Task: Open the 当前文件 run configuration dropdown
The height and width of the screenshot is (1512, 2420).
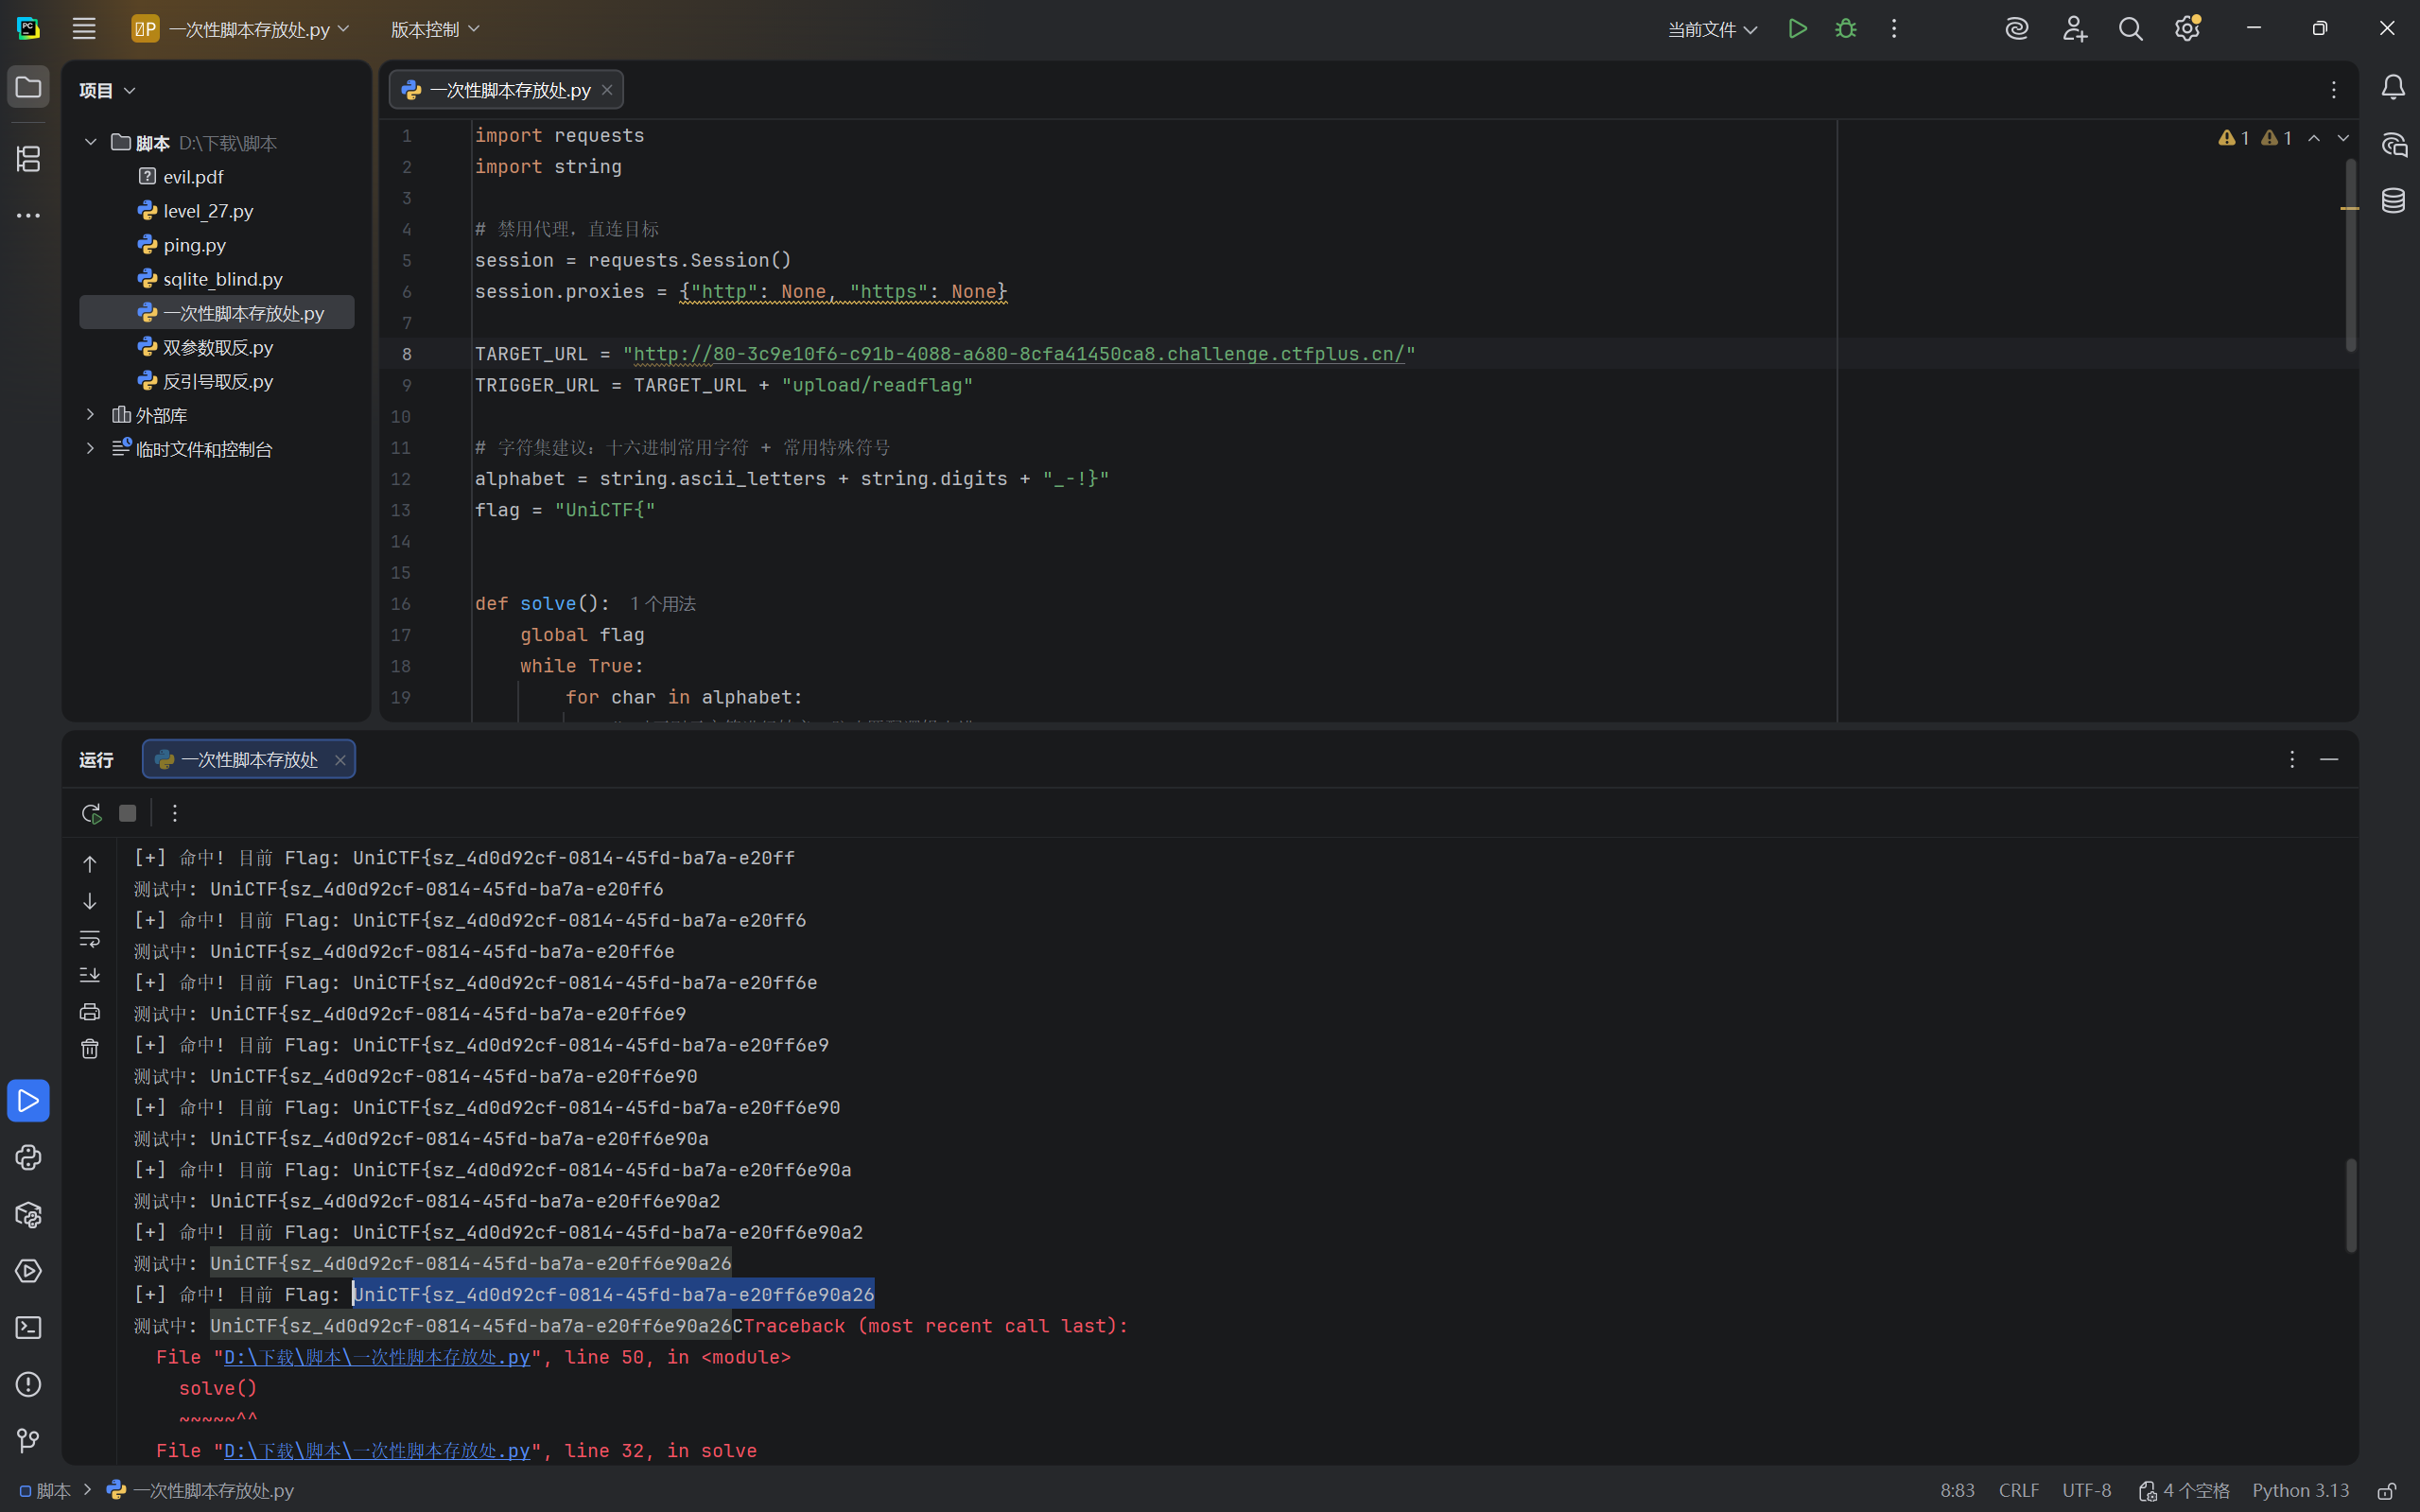Action: tap(1712, 29)
